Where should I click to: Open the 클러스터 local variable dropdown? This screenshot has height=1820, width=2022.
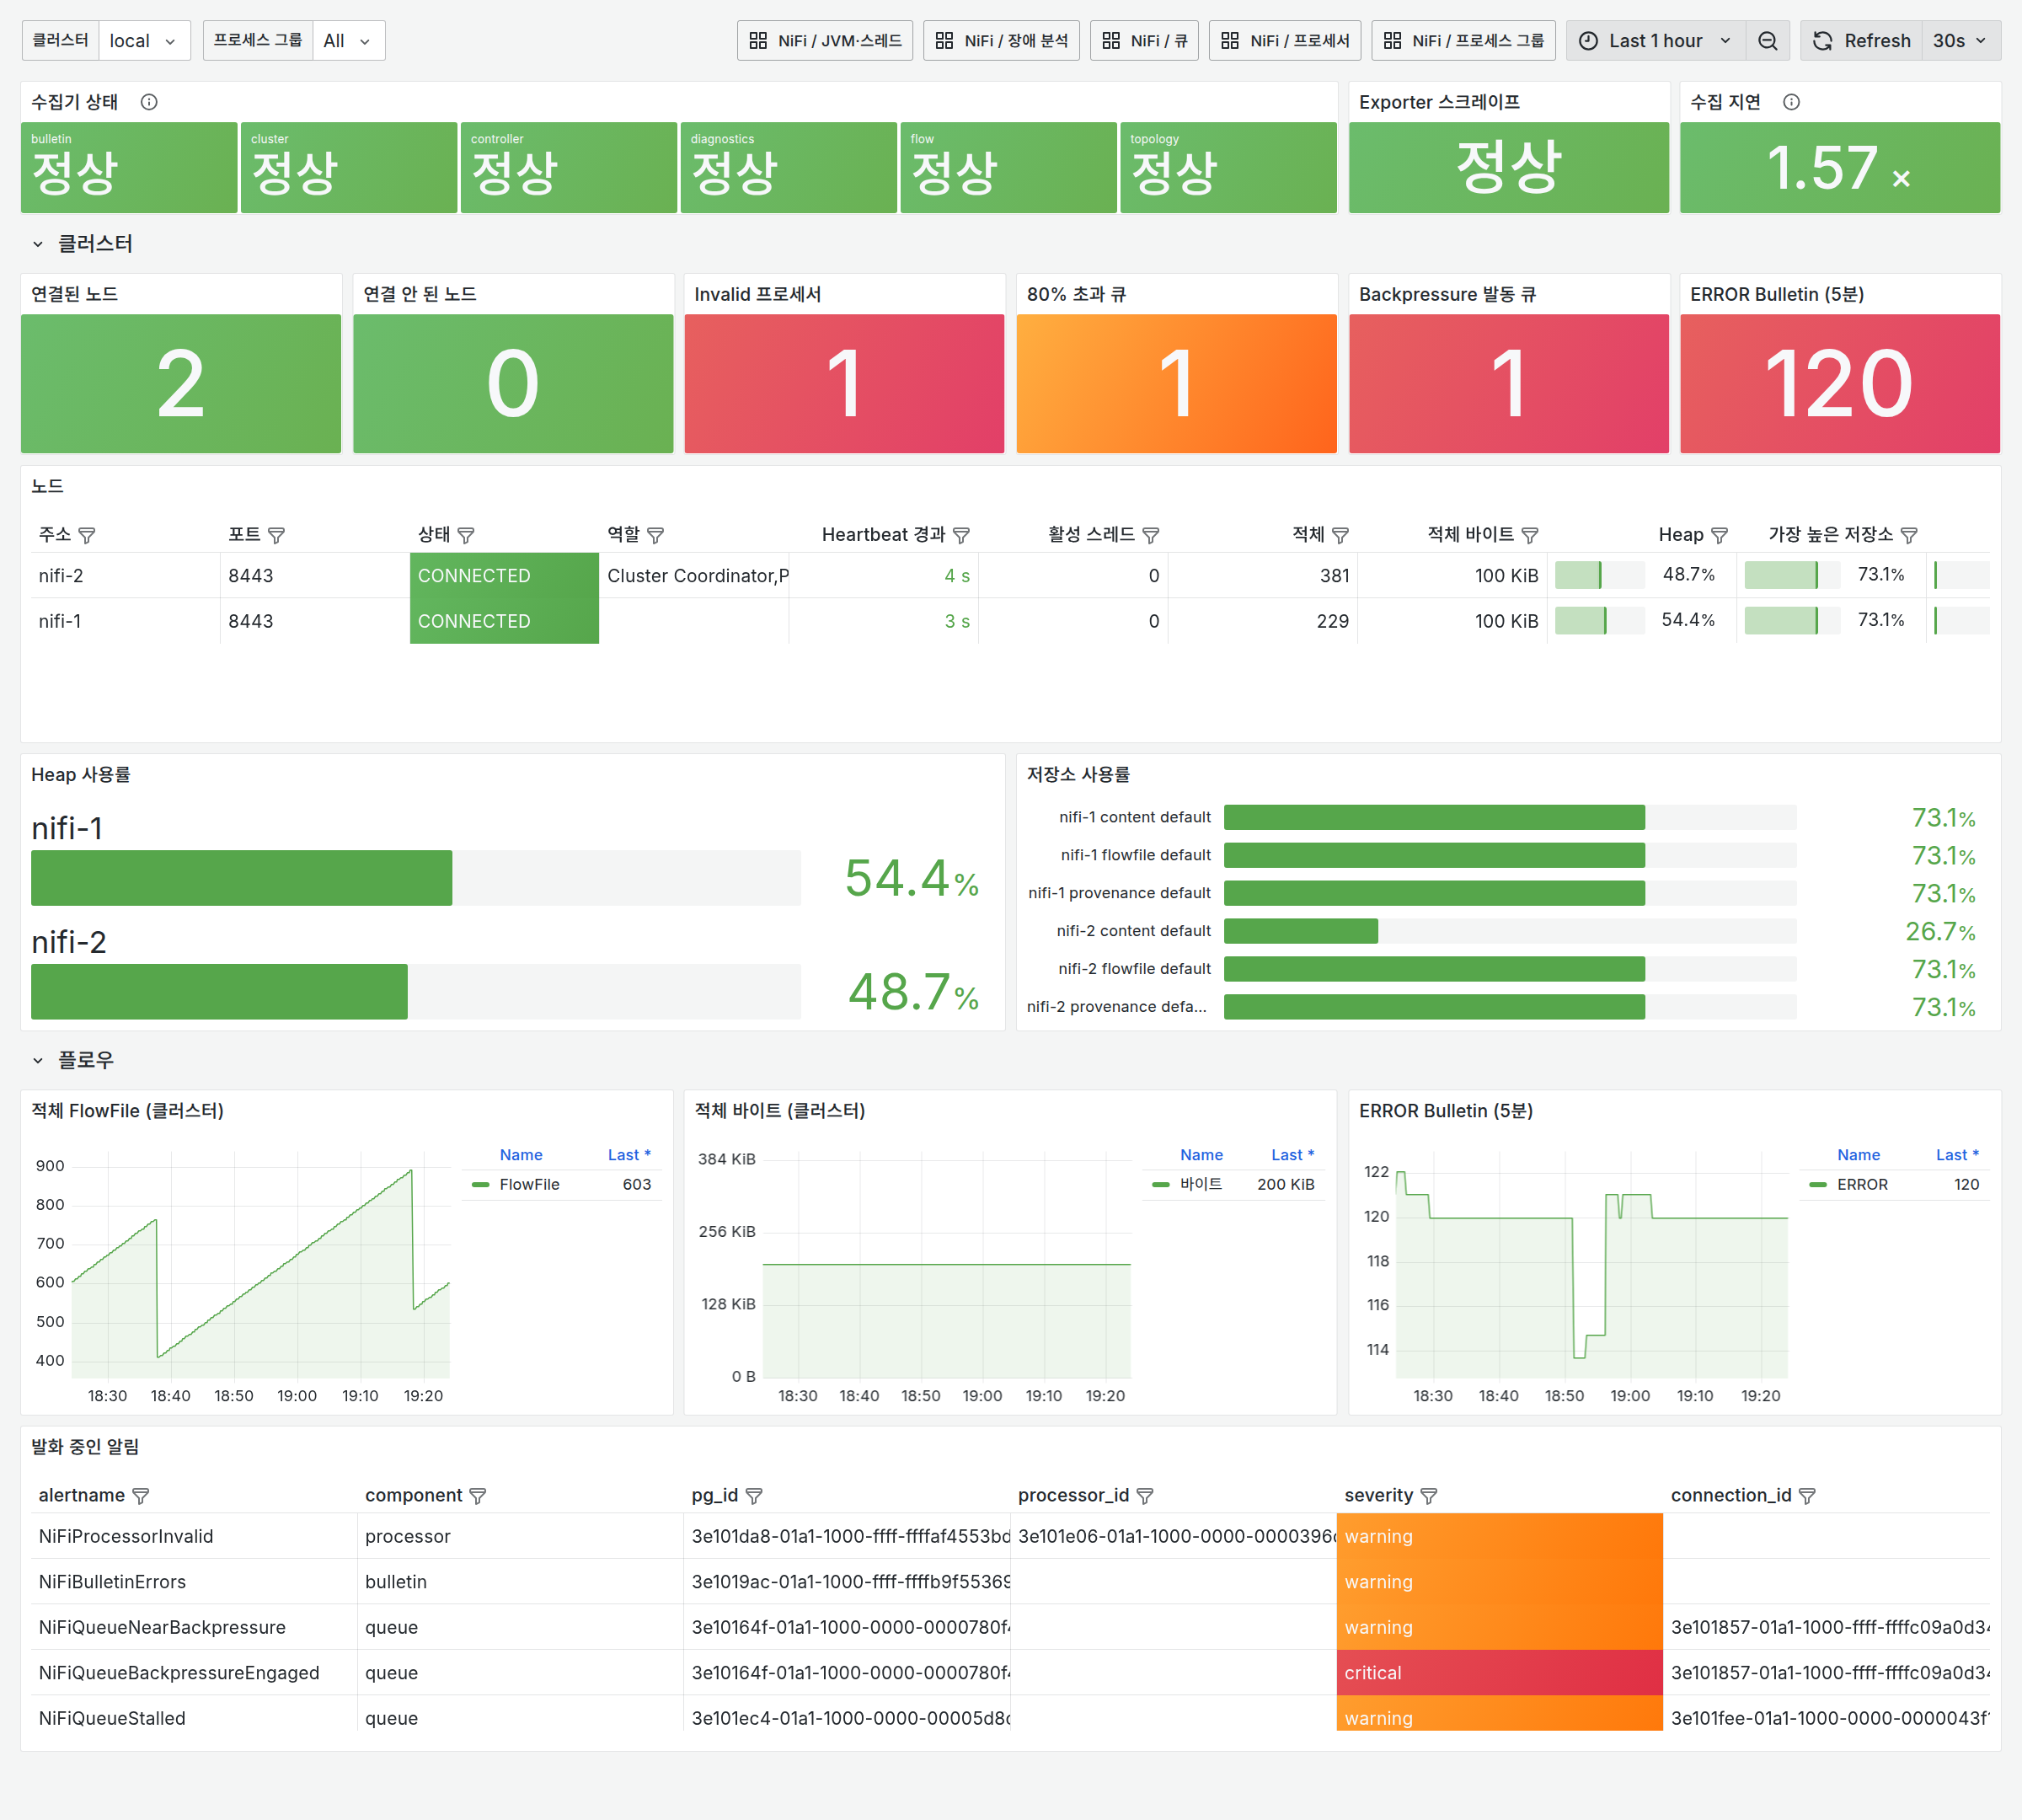click(144, 41)
